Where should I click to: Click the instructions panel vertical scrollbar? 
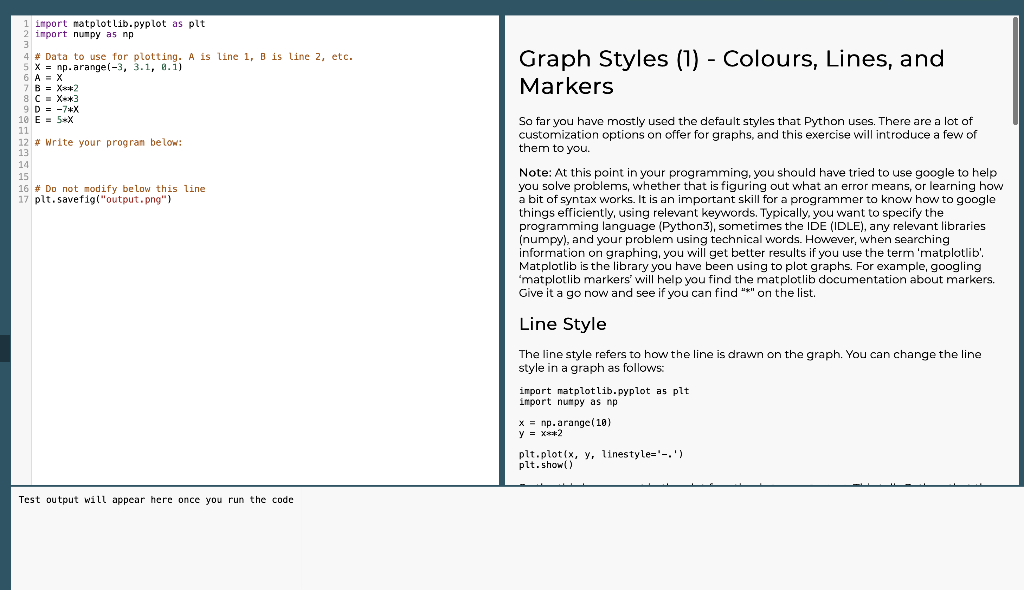tap(1016, 71)
